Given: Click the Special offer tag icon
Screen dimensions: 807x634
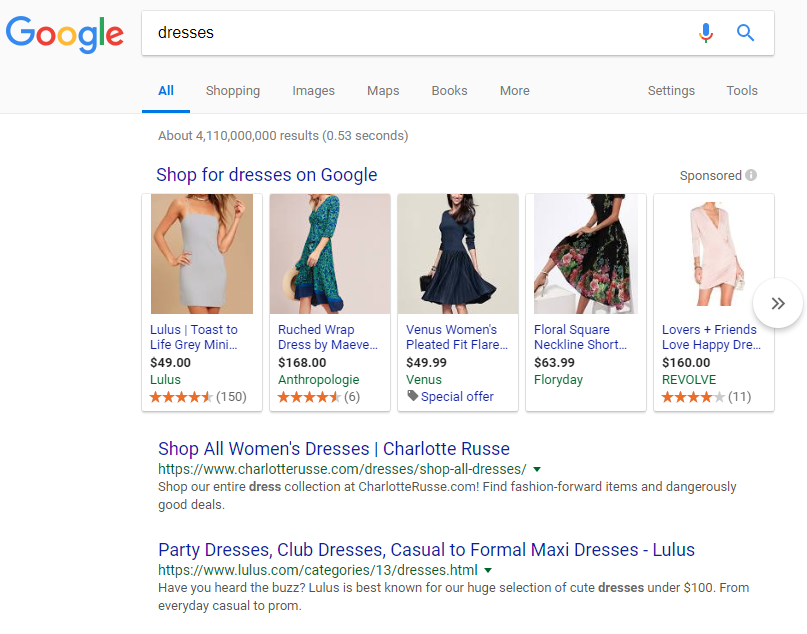Looking at the screenshot, I should [412, 396].
